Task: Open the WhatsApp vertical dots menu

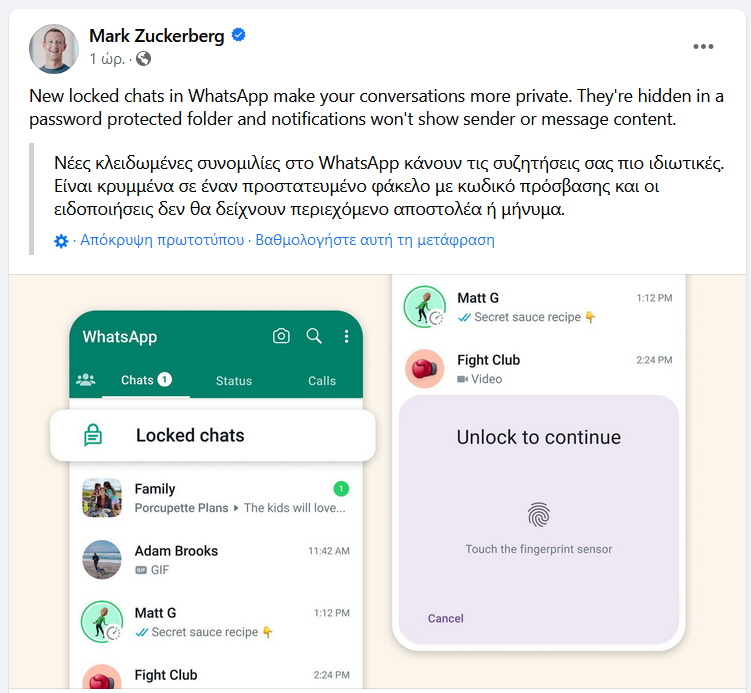Action: [346, 336]
